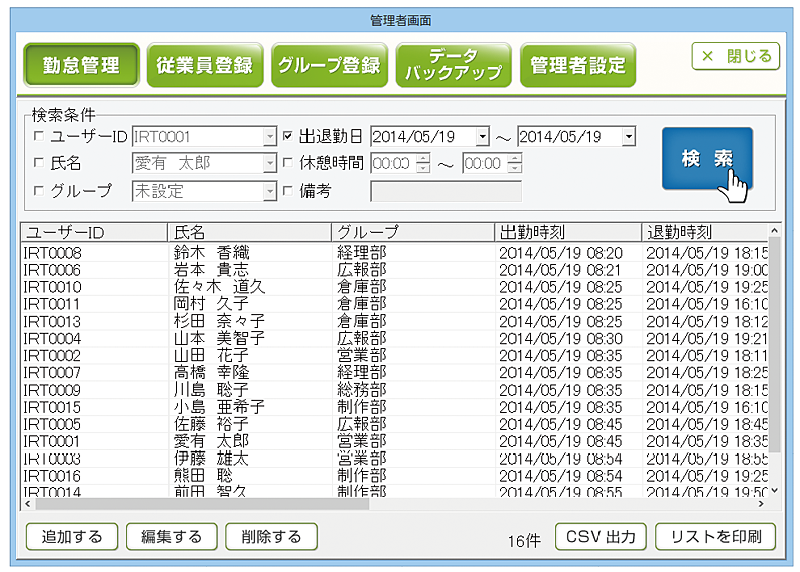
Task: Sort by the 出勤時刻 column header
Action: pyautogui.click(x=565, y=232)
